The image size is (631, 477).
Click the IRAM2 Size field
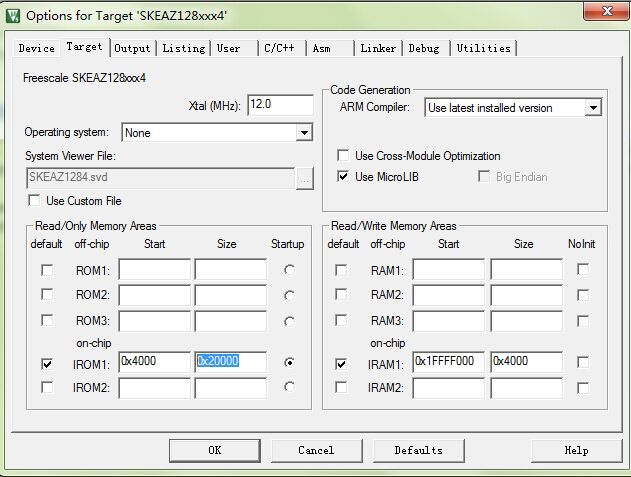[x=527, y=388]
